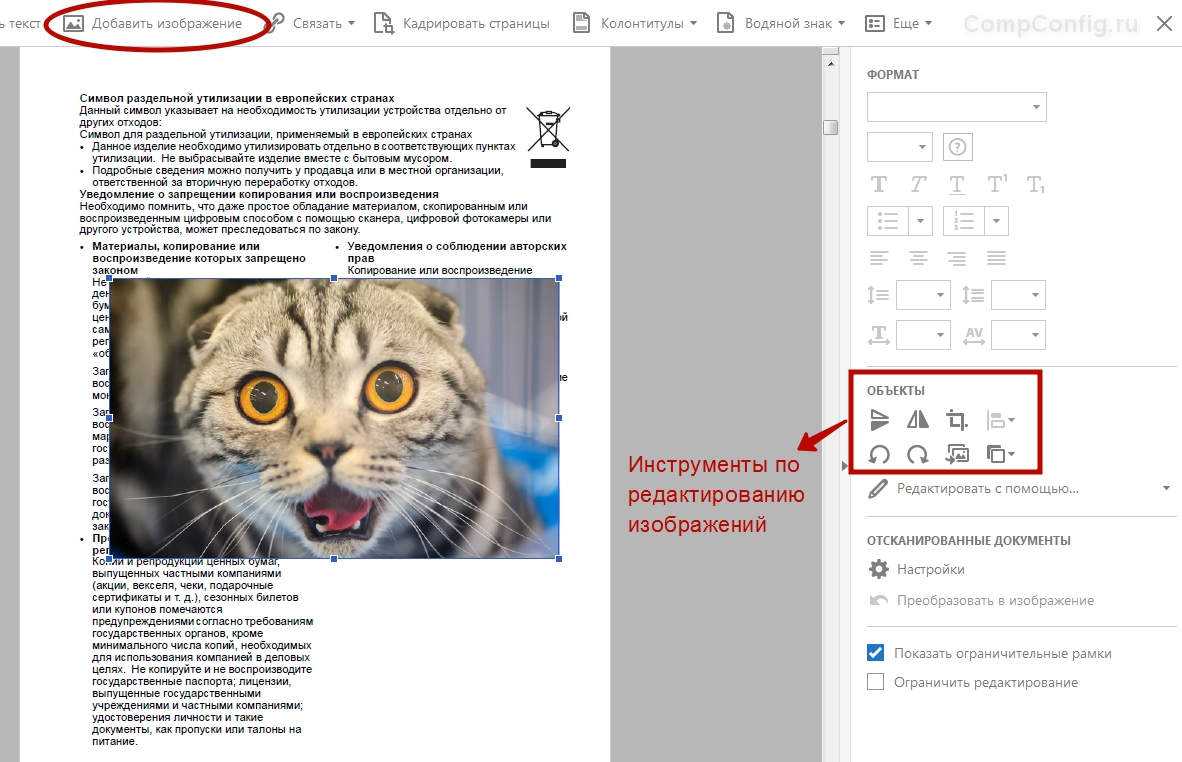1182x762 pixels.
Task: Align text left icon
Action: click(x=879, y=259)
